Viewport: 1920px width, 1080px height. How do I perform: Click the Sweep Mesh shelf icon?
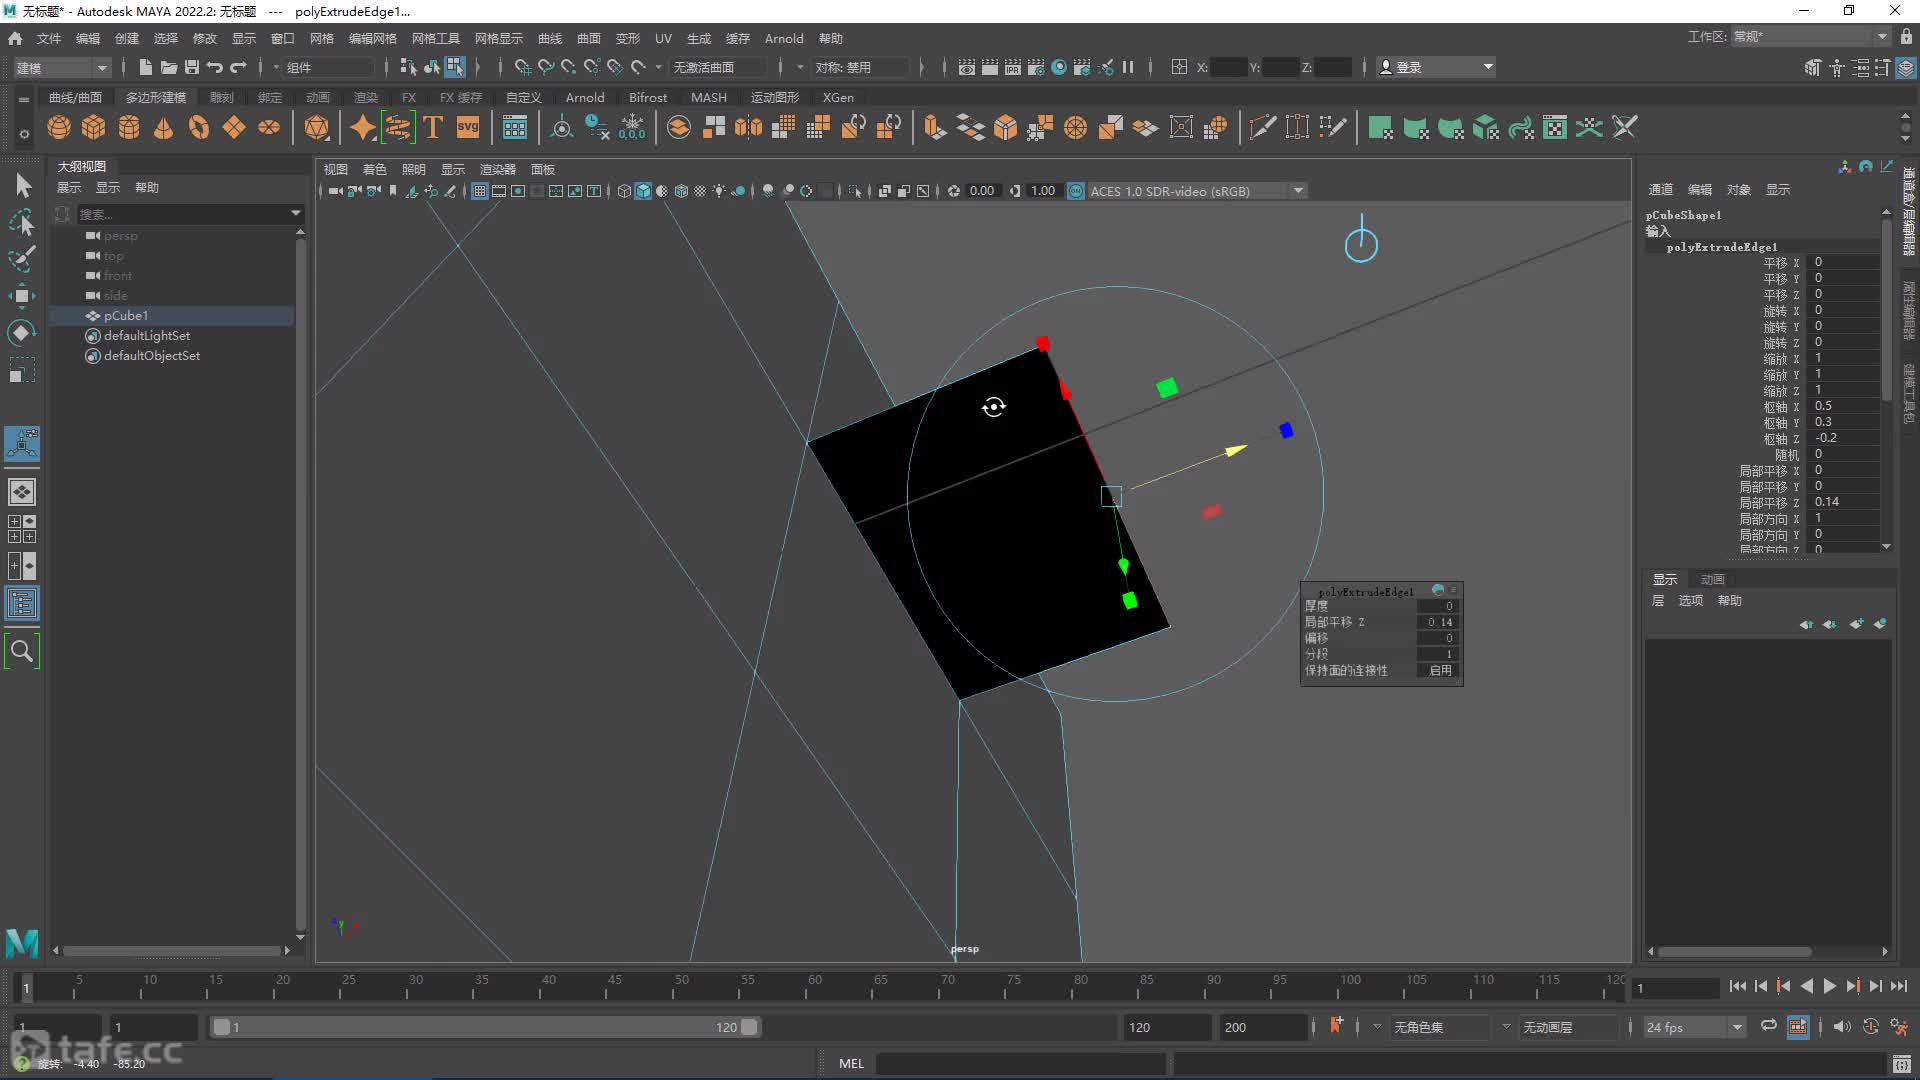point(397,128)
